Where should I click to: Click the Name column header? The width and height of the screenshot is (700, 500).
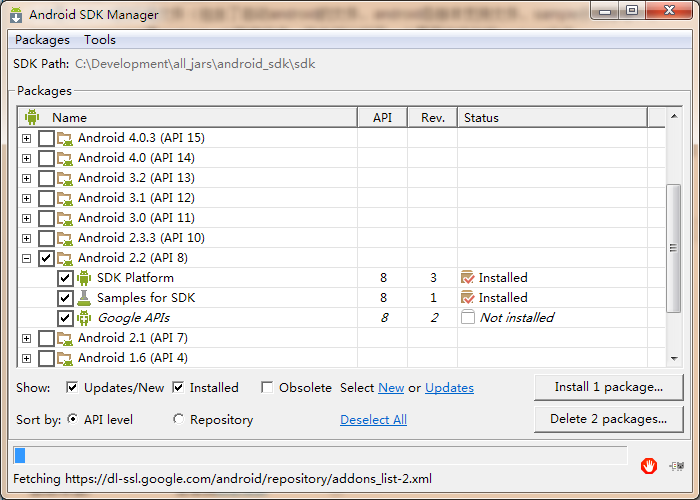tap(188, 117)
